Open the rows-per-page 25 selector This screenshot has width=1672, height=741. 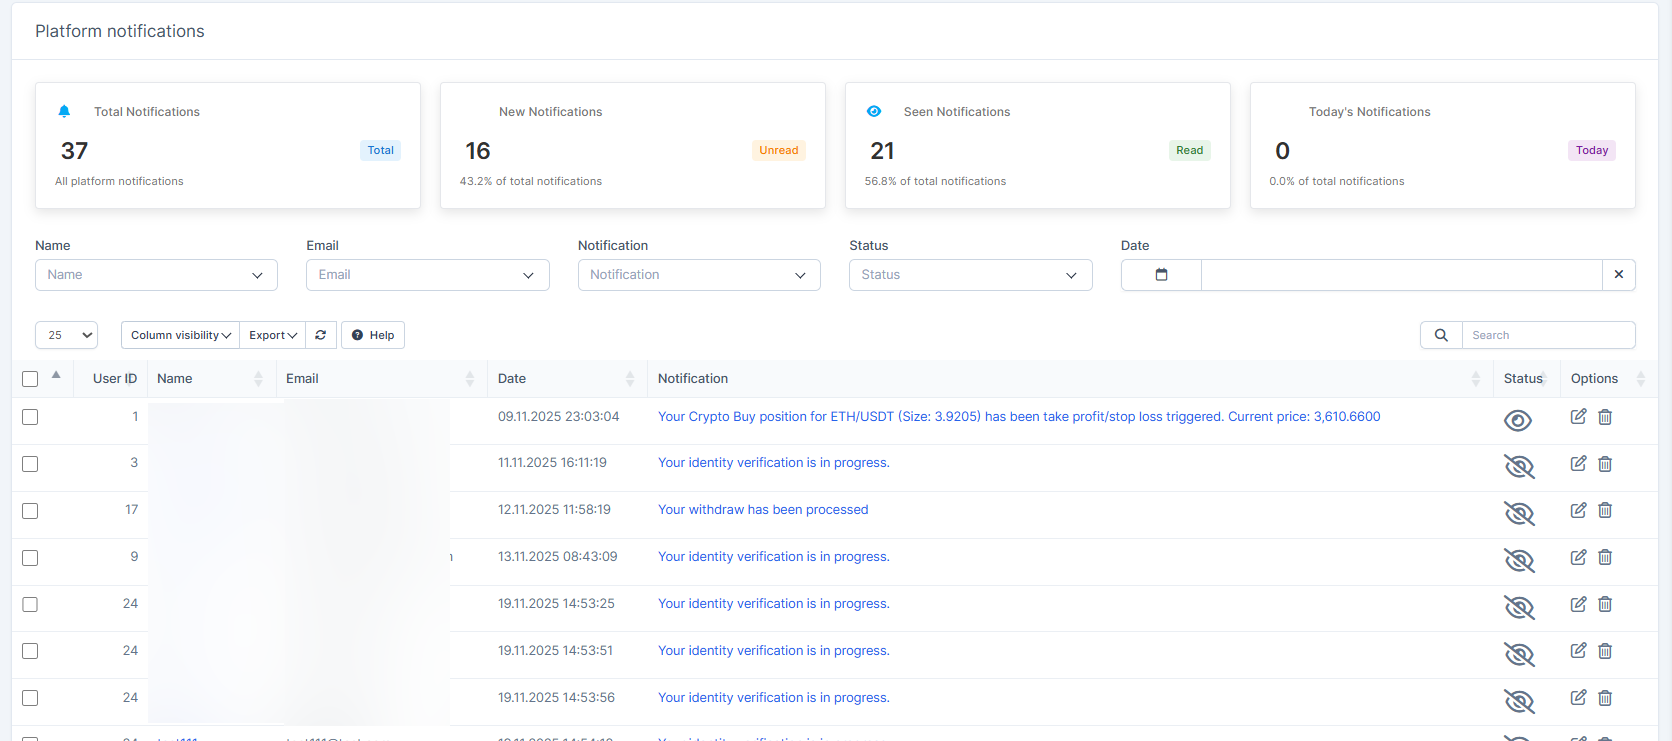coord(66,335)
